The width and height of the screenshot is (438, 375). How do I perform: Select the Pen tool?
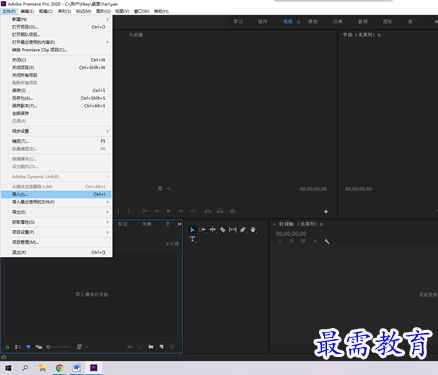coord(243,230)
